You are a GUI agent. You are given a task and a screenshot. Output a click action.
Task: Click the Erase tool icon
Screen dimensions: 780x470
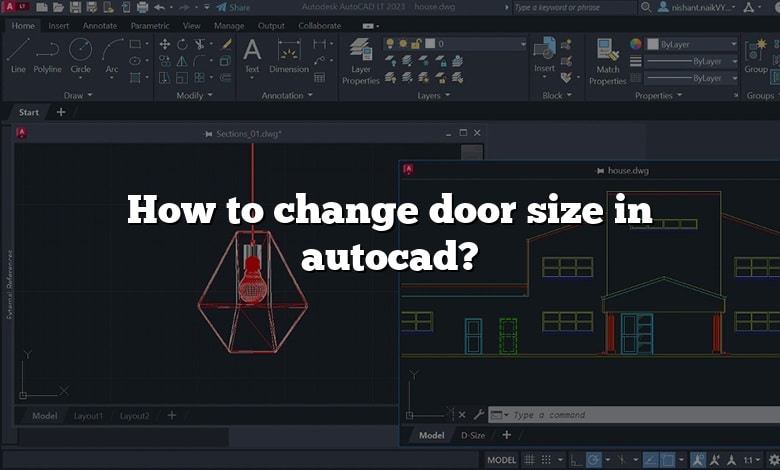point(226,44)
